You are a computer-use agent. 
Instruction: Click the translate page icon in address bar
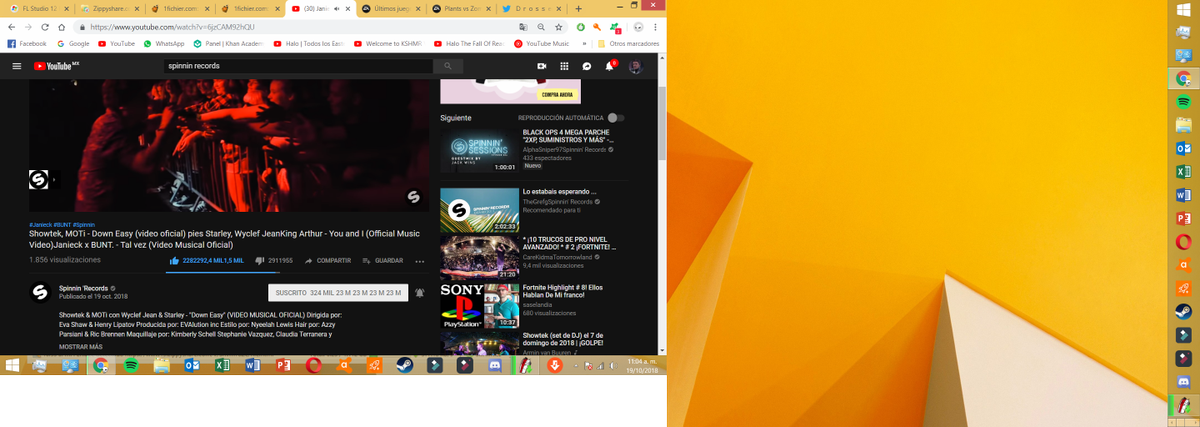523,27
